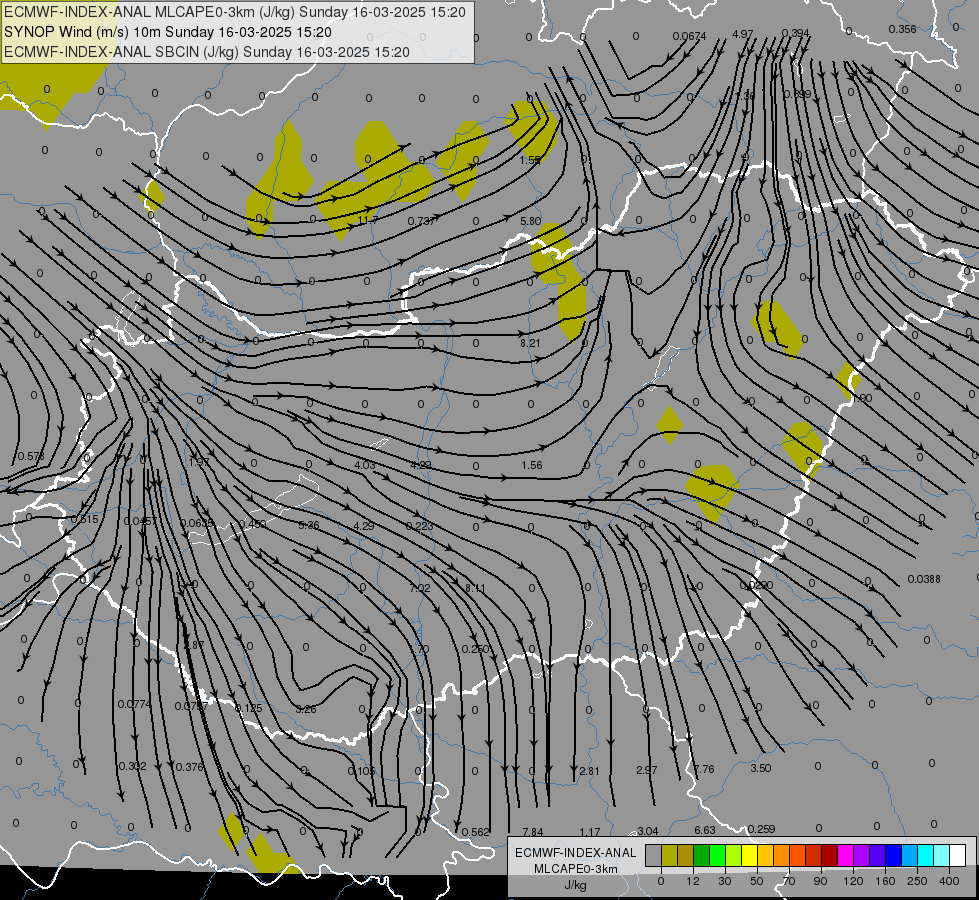The width and height of the screenshot is (979, 900).
Task: Click the 0.0774 map value
Action: (135, 704)
